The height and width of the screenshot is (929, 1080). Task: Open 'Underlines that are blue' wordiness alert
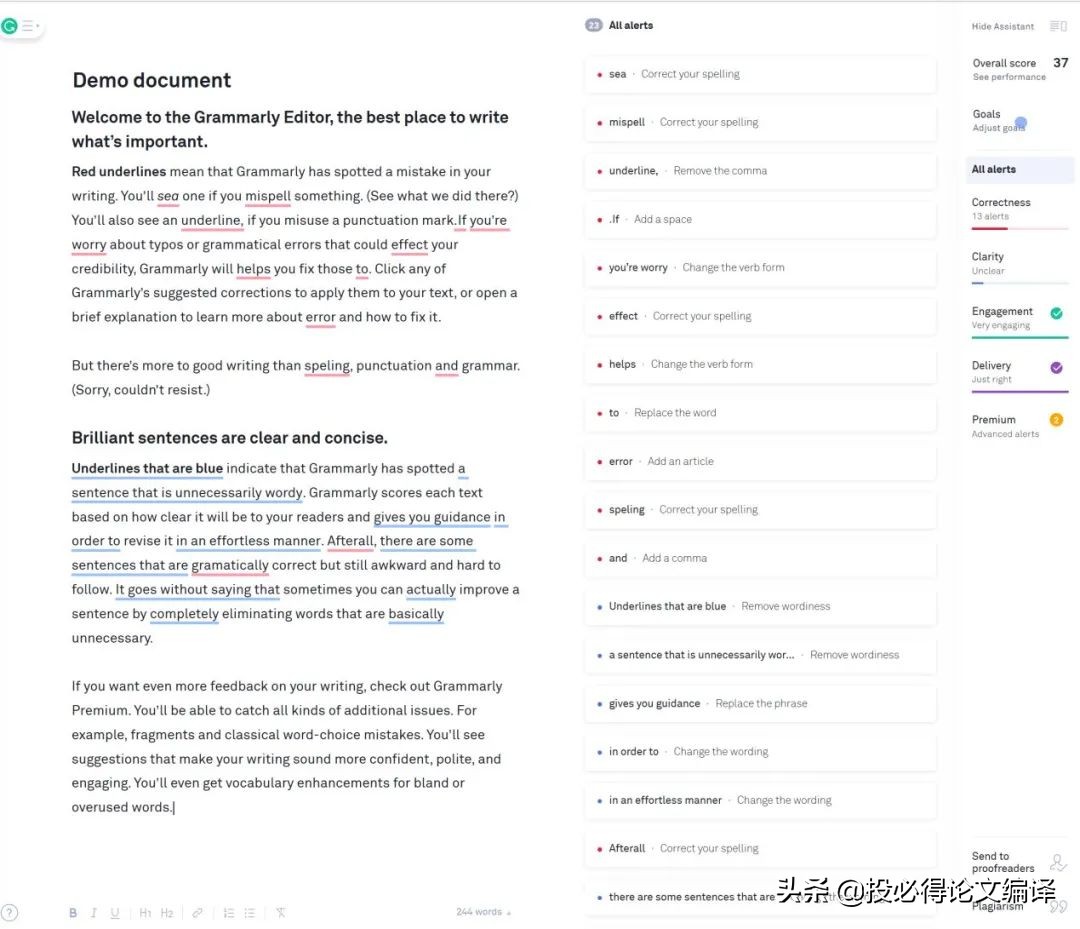click(760, 607)
